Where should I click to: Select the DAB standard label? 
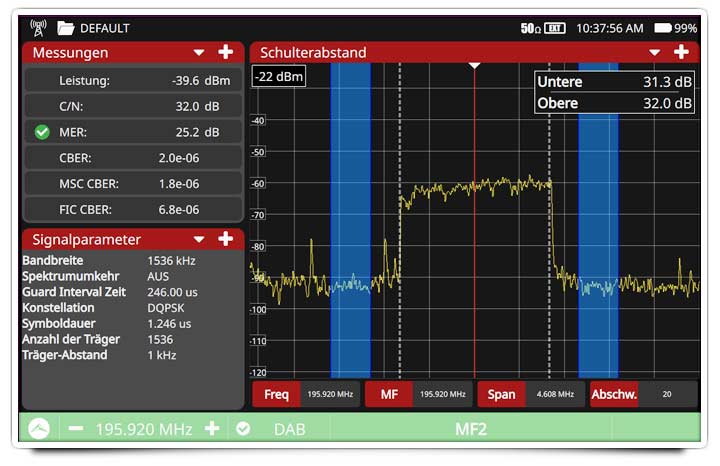[290, 429]
